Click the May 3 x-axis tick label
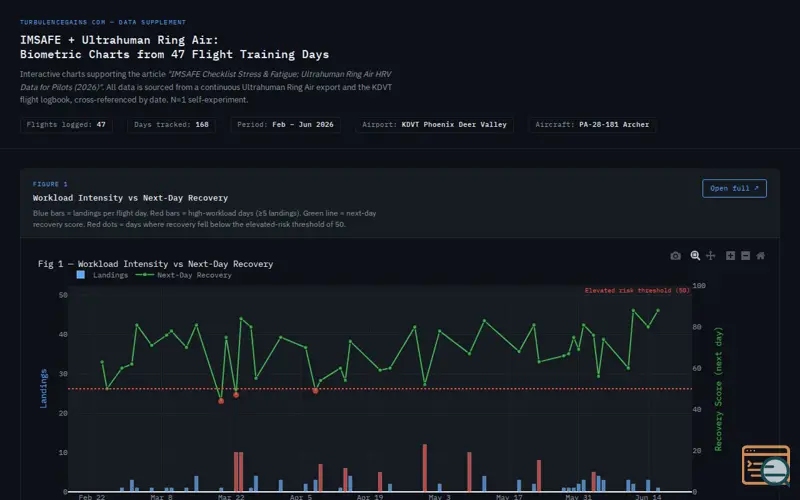 [439, 496]
